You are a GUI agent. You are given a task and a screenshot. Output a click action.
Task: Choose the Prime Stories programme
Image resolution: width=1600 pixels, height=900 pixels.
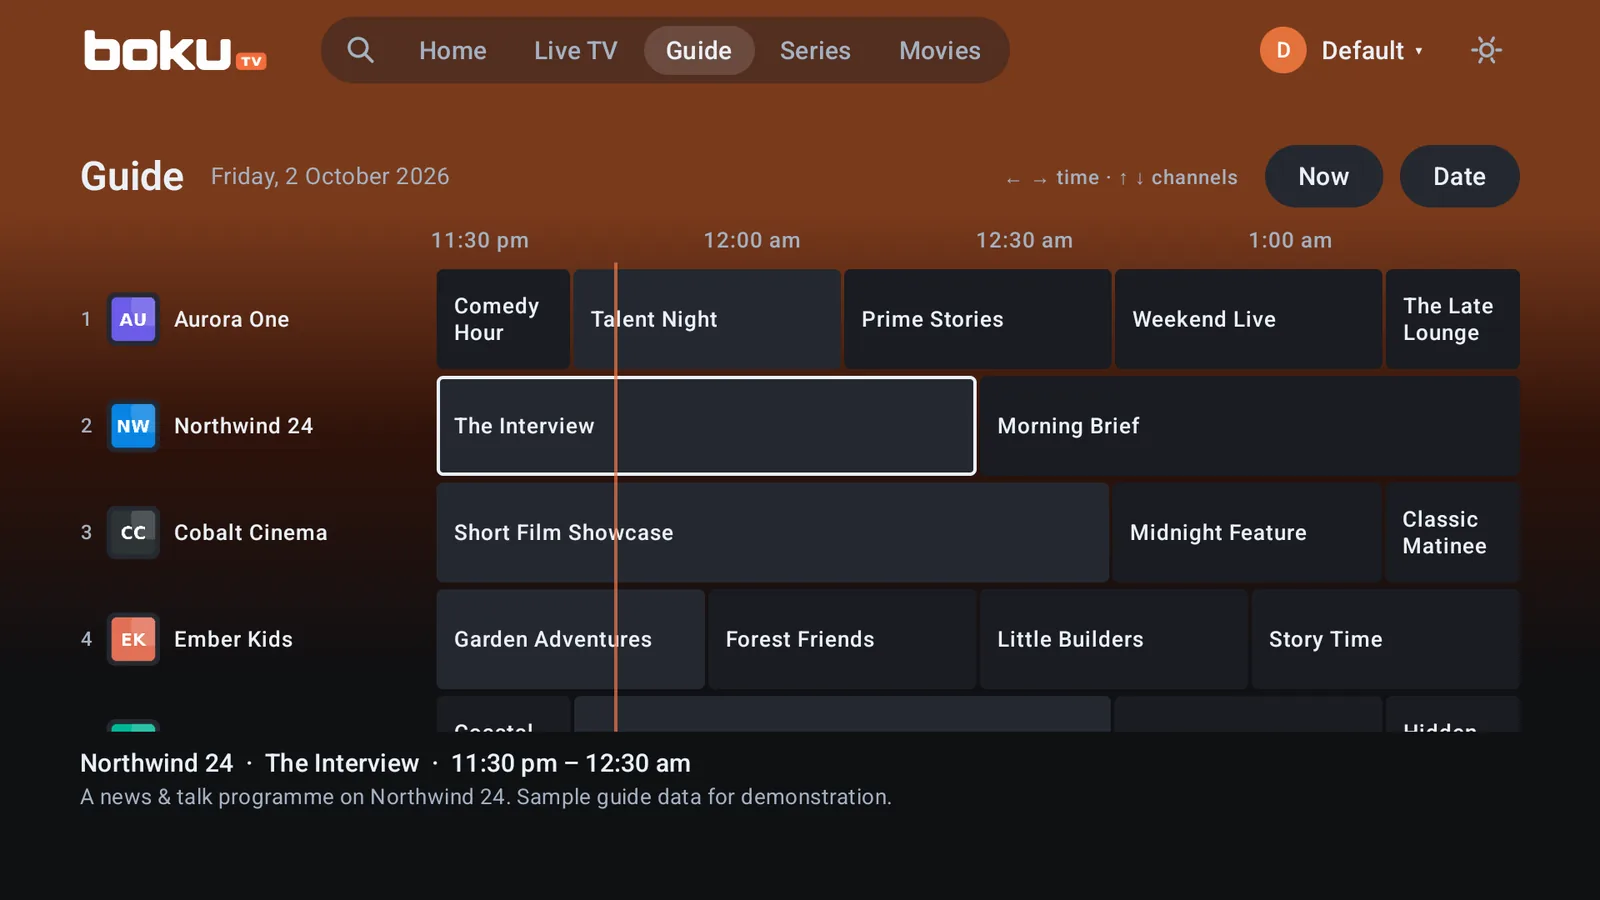click(978, 319)
